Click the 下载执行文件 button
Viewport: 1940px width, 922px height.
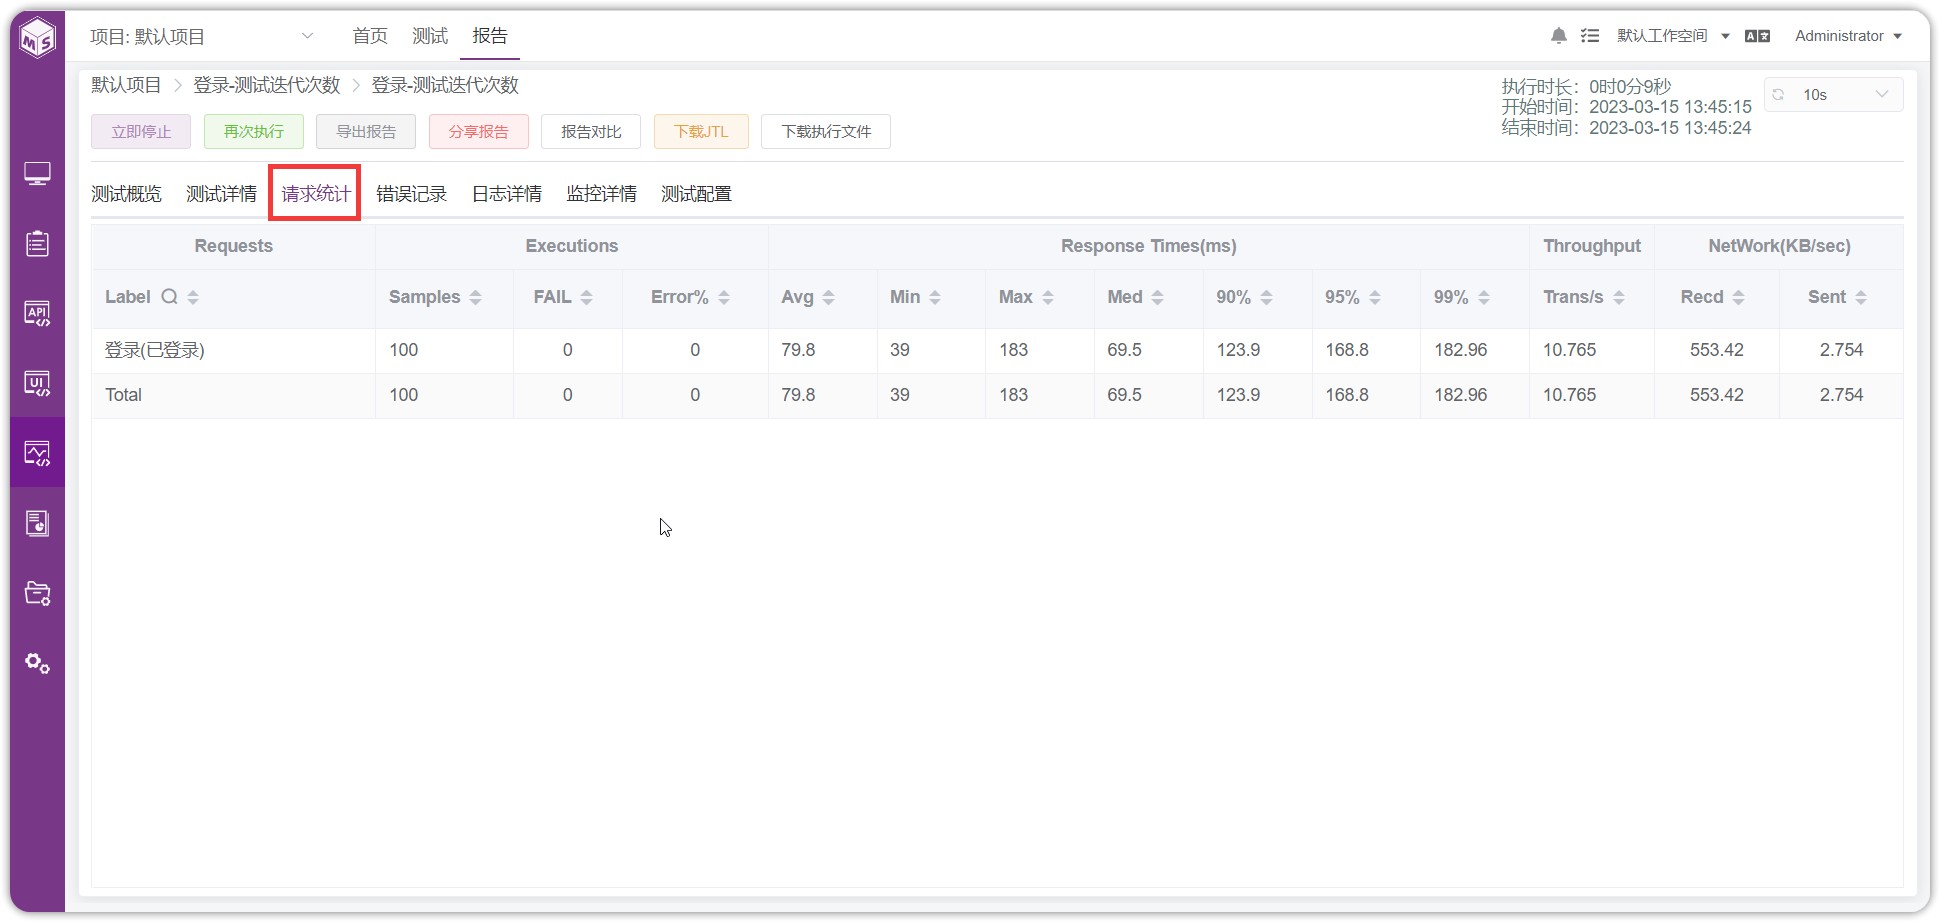[x=826, y=132]
